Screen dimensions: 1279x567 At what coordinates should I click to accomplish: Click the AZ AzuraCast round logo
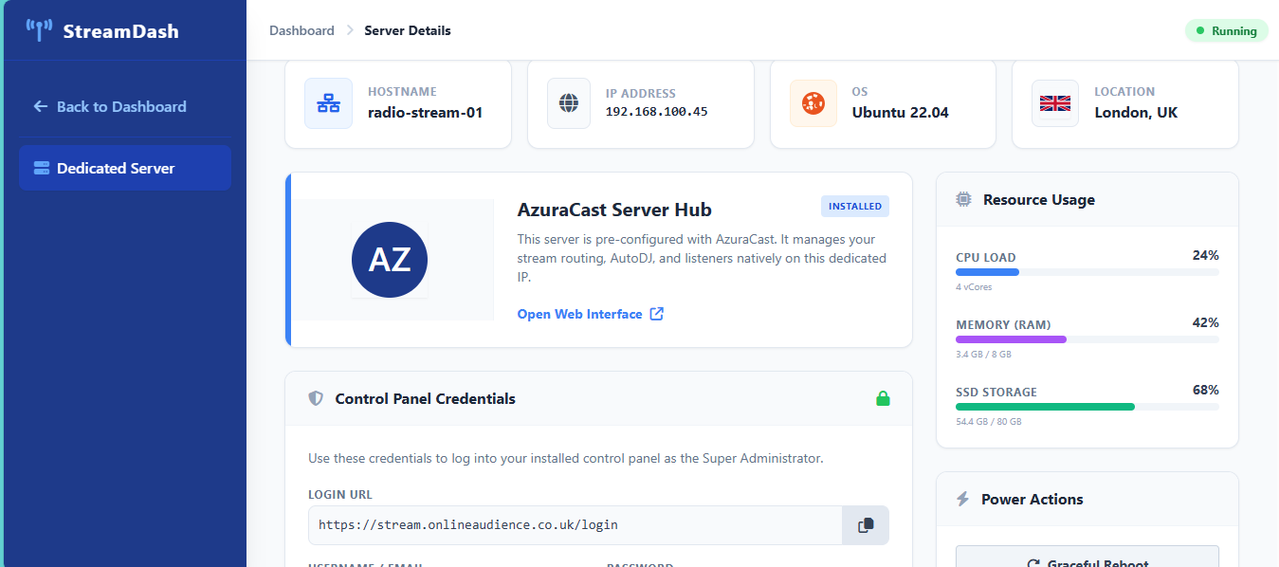[390, 260]
